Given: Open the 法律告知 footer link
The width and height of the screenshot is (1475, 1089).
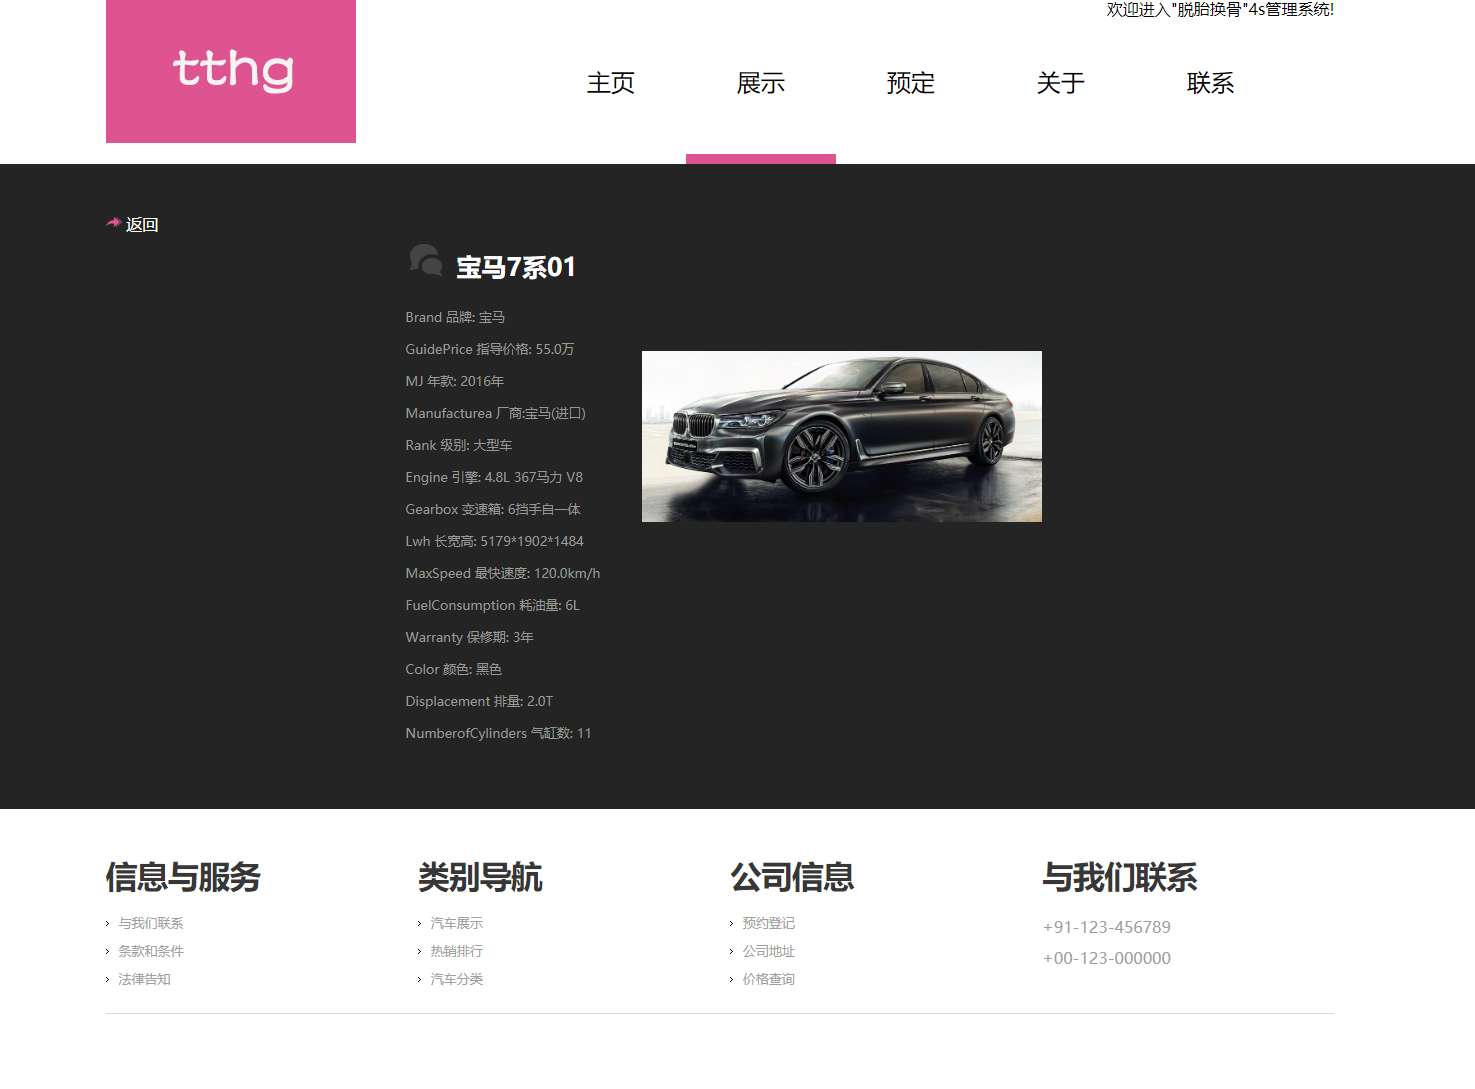Looking at the screenshot, I should pyautogui.click(x=144, y=979).
